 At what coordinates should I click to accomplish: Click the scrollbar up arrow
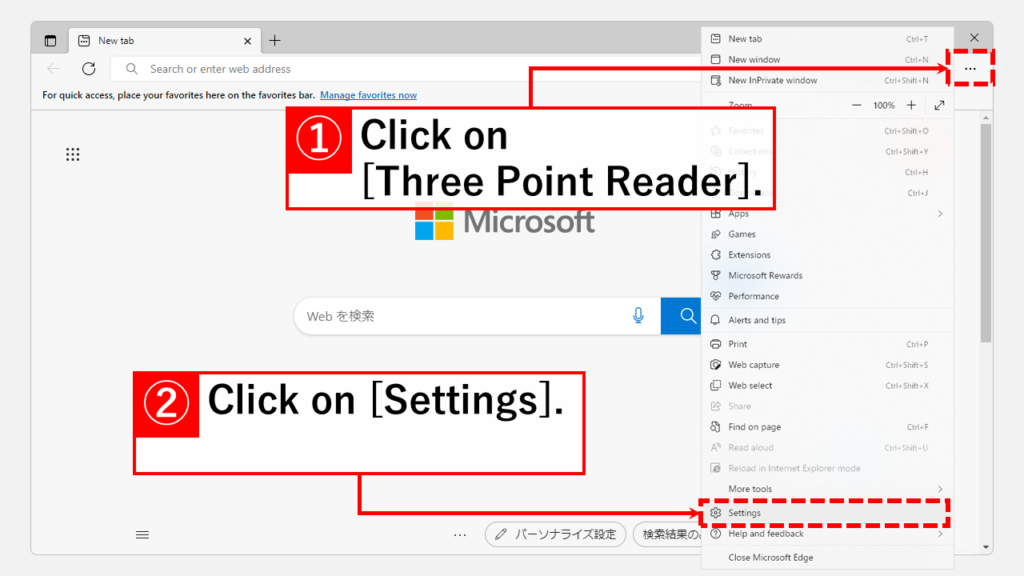tap(985, 118)
